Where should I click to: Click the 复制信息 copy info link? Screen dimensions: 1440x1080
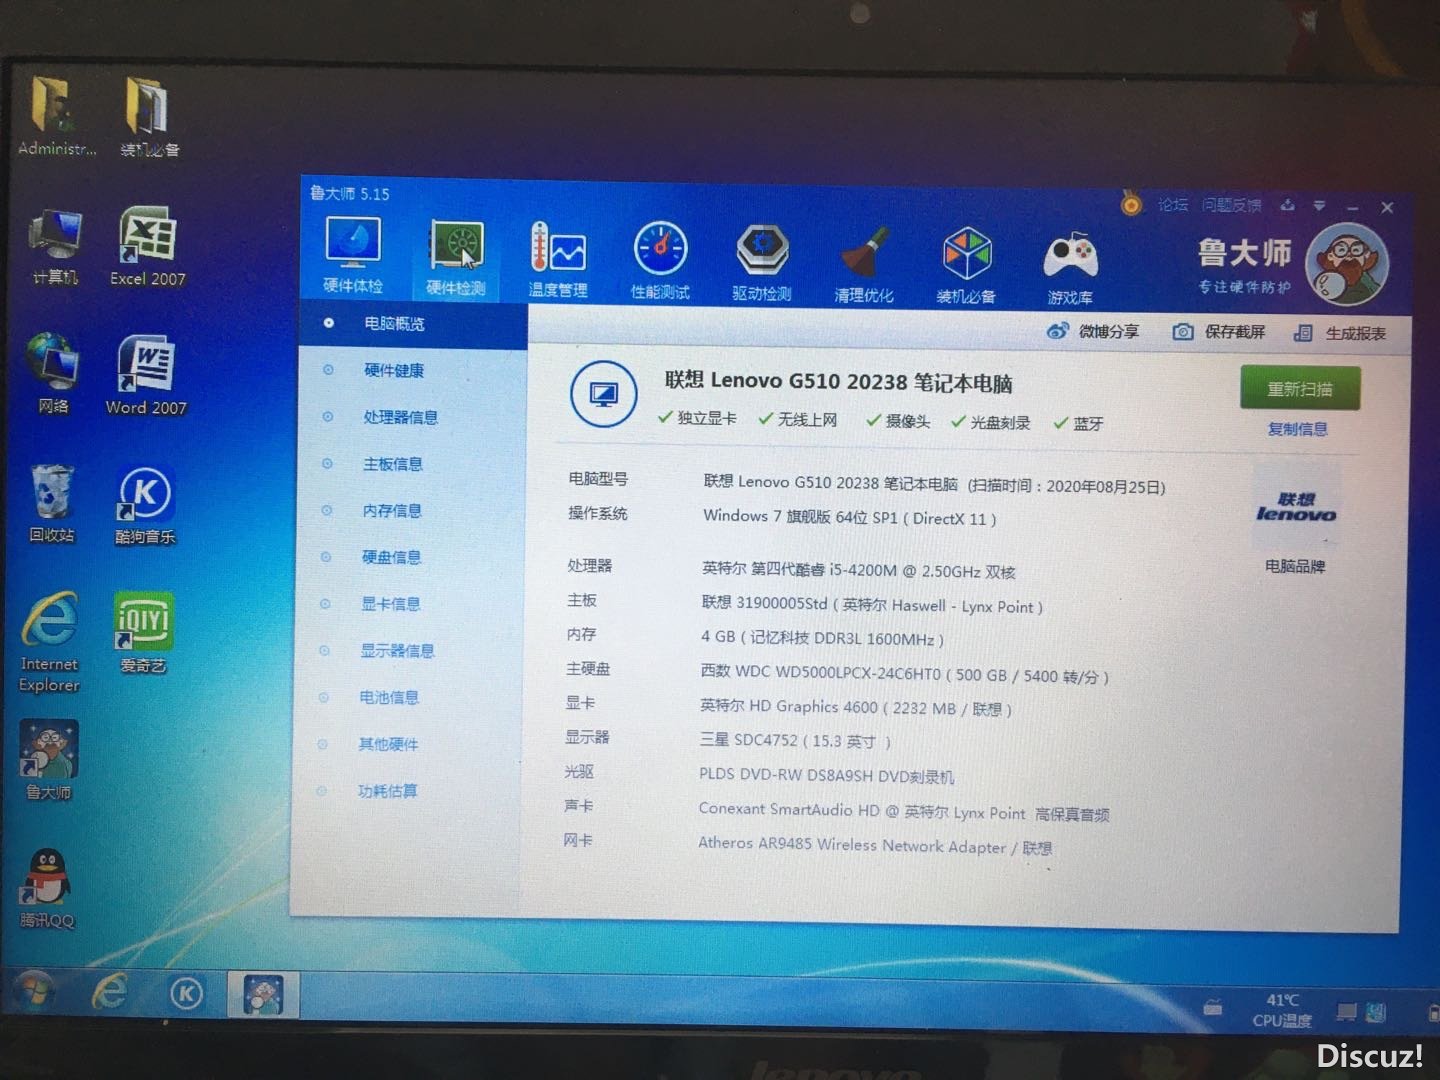coord(1298,429)
